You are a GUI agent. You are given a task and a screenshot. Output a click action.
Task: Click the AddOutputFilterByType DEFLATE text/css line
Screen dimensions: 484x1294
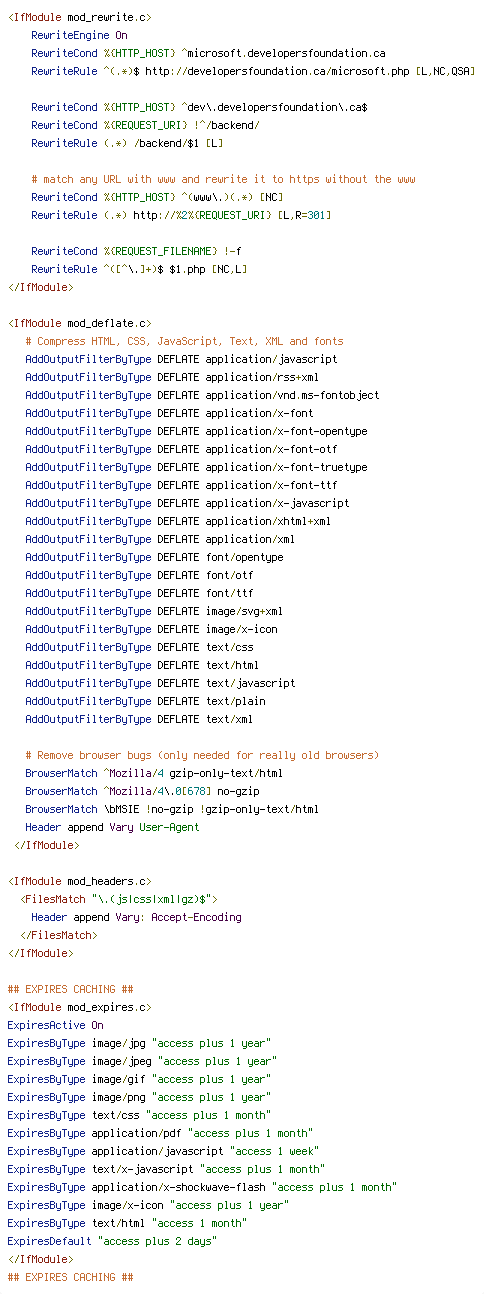pos(139,647)
